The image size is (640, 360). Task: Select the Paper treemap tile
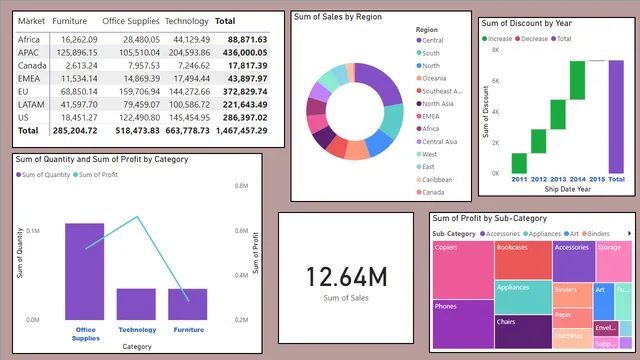[x=573, y=318]
